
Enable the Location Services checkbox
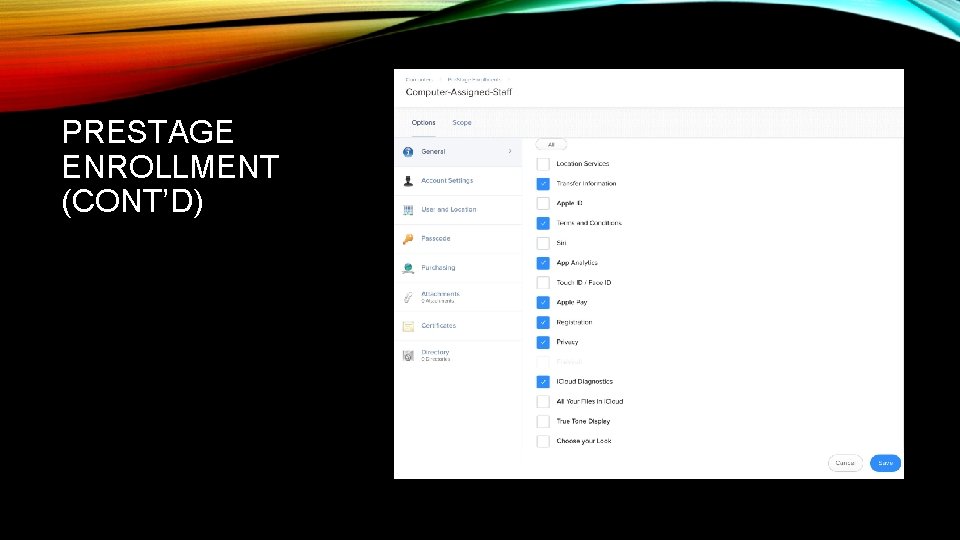point(543,164)
